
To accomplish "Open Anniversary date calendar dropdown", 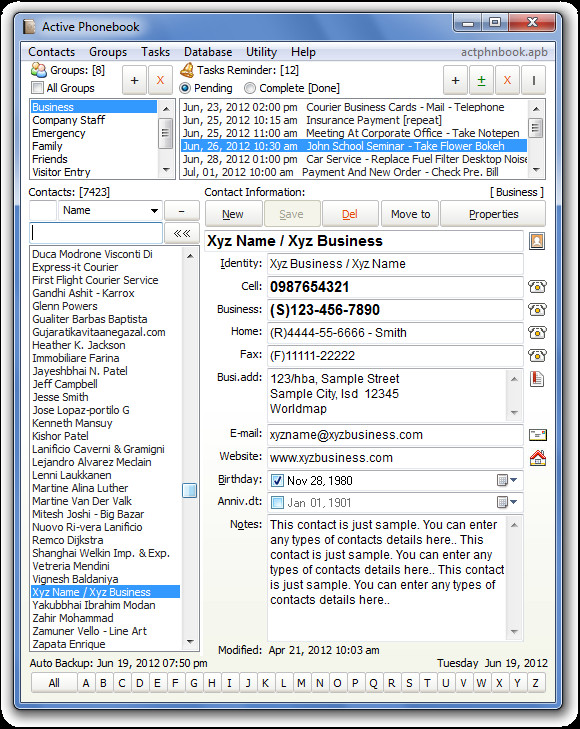I will (507, 502).
